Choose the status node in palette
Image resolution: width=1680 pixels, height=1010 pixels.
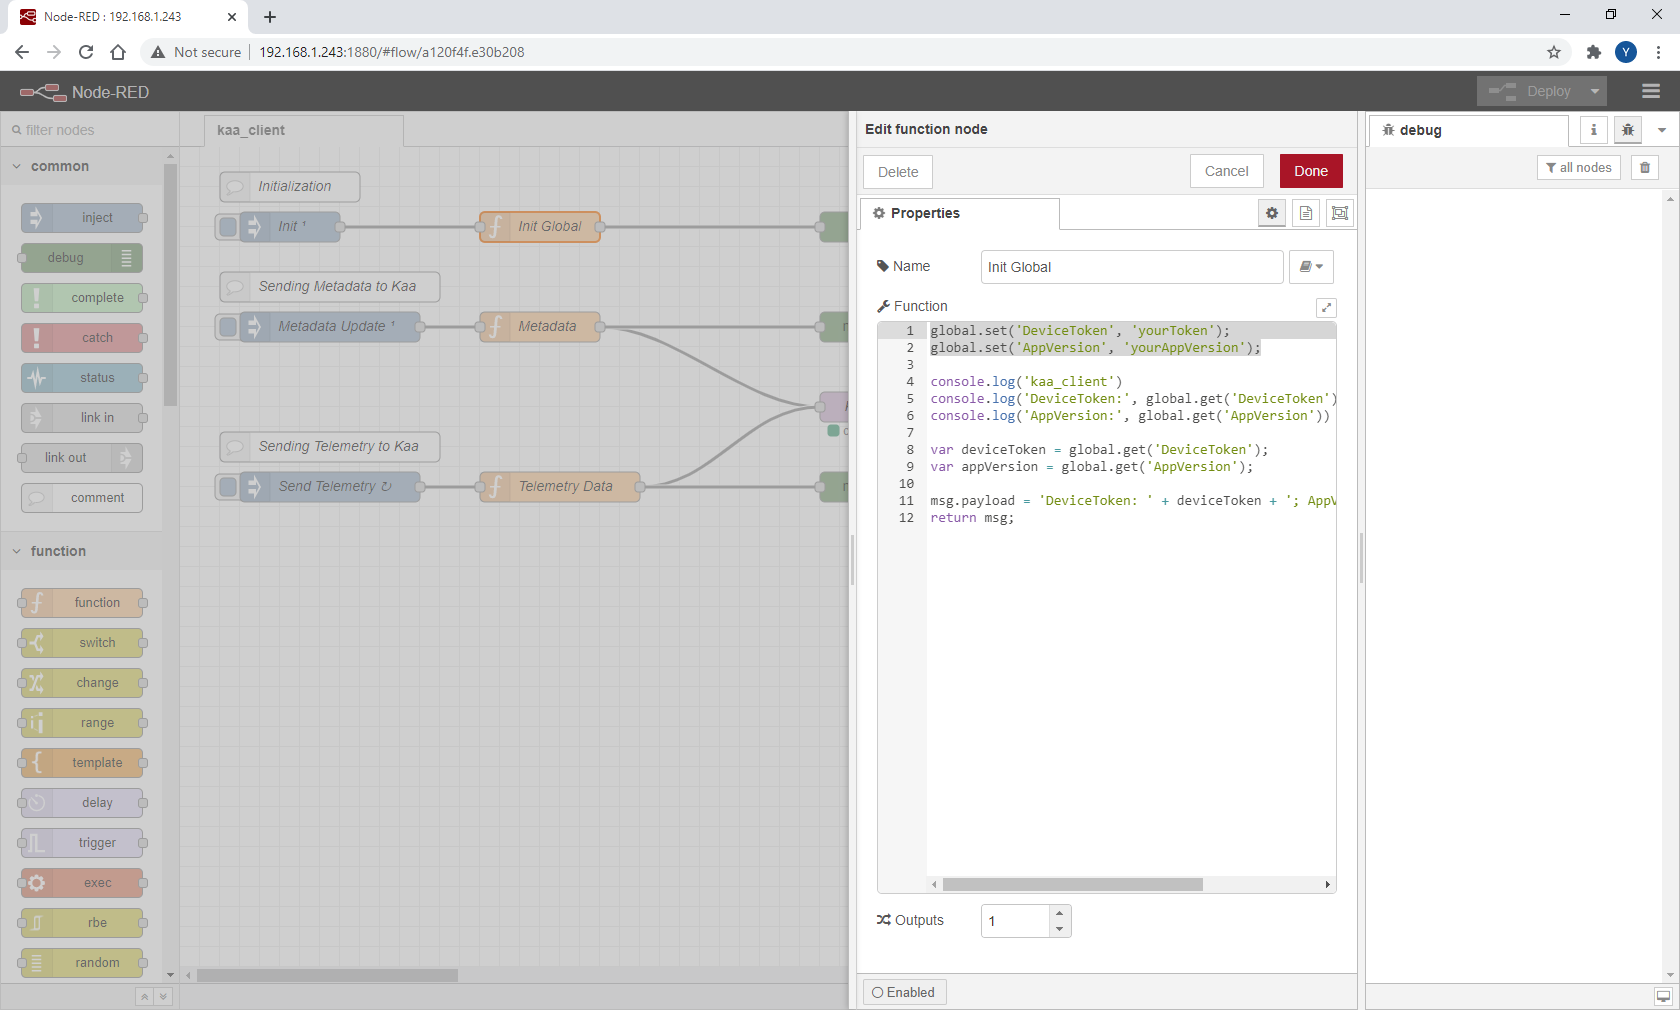click(x=82, y=378)
